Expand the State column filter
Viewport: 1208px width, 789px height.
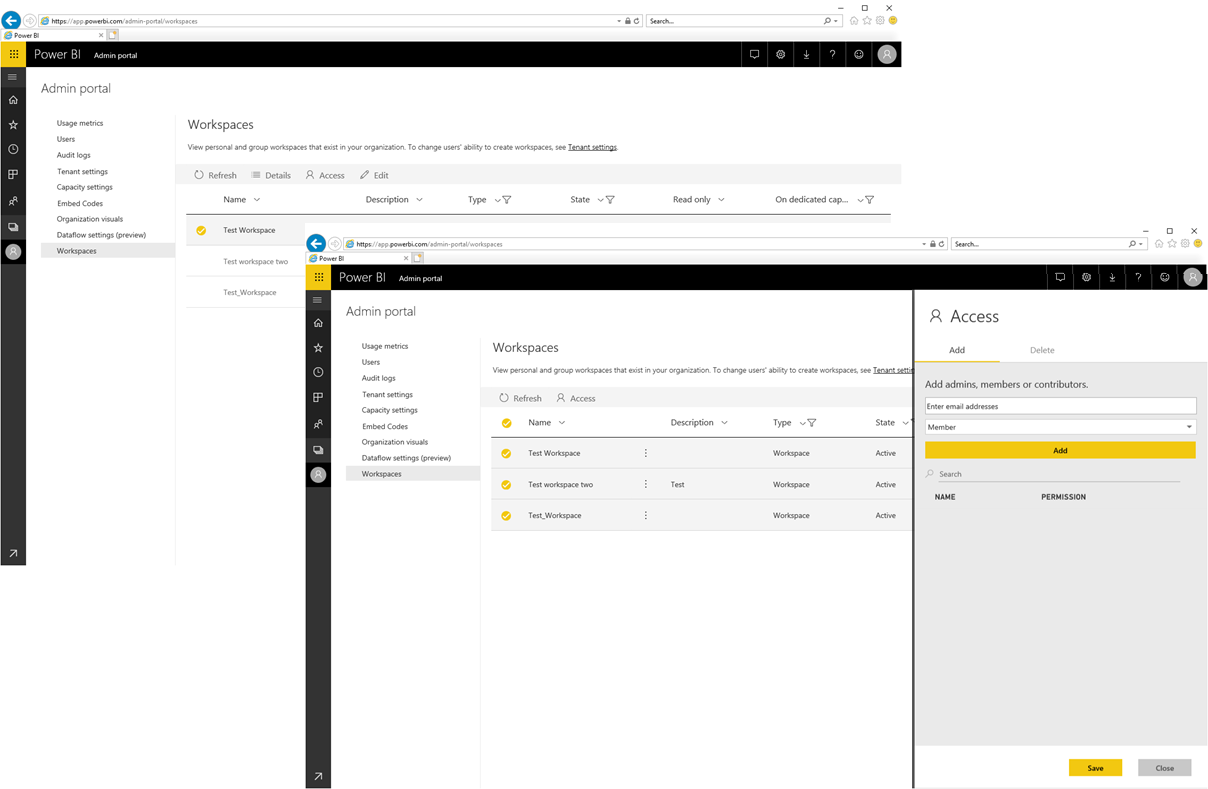tap(905, 422)
